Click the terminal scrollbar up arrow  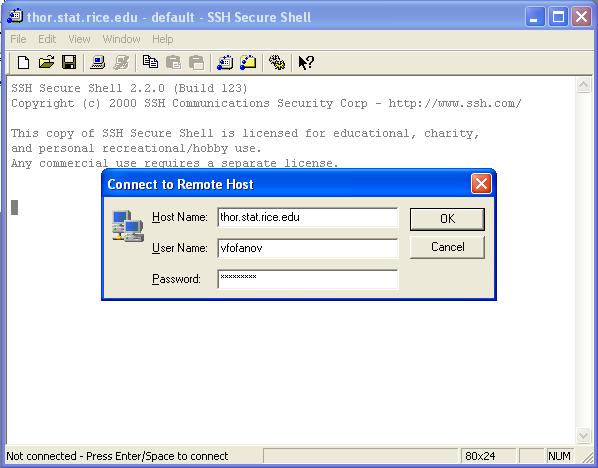click(584, 85)
